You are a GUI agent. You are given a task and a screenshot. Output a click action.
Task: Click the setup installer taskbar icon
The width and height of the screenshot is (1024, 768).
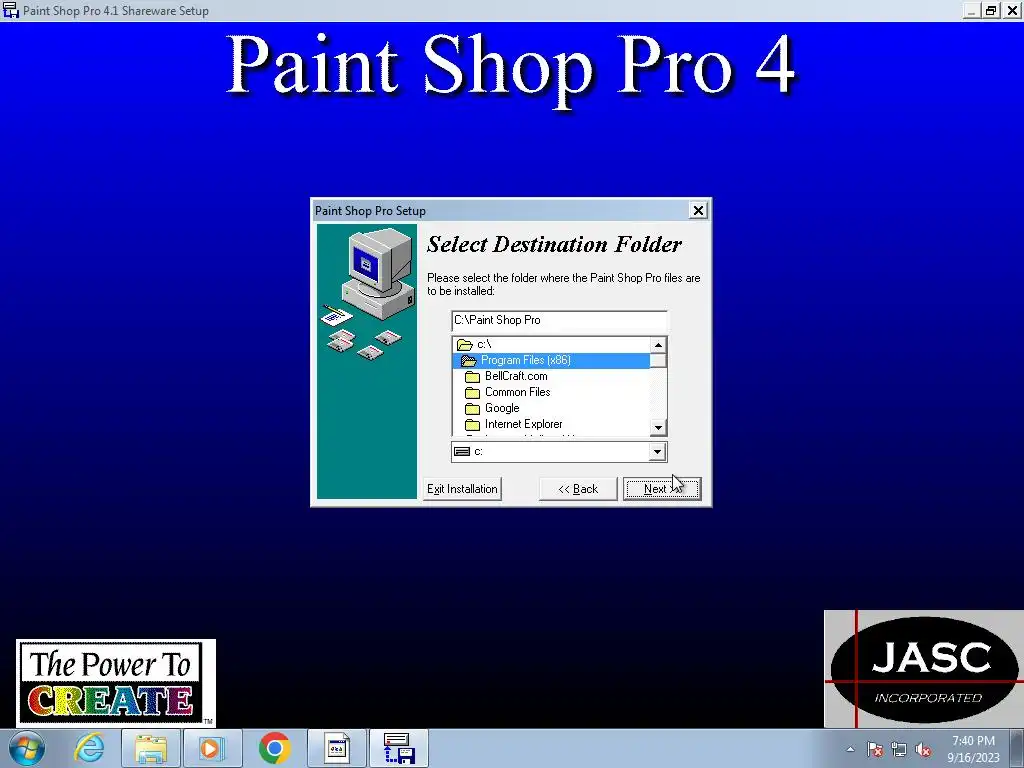coord(399,748)
